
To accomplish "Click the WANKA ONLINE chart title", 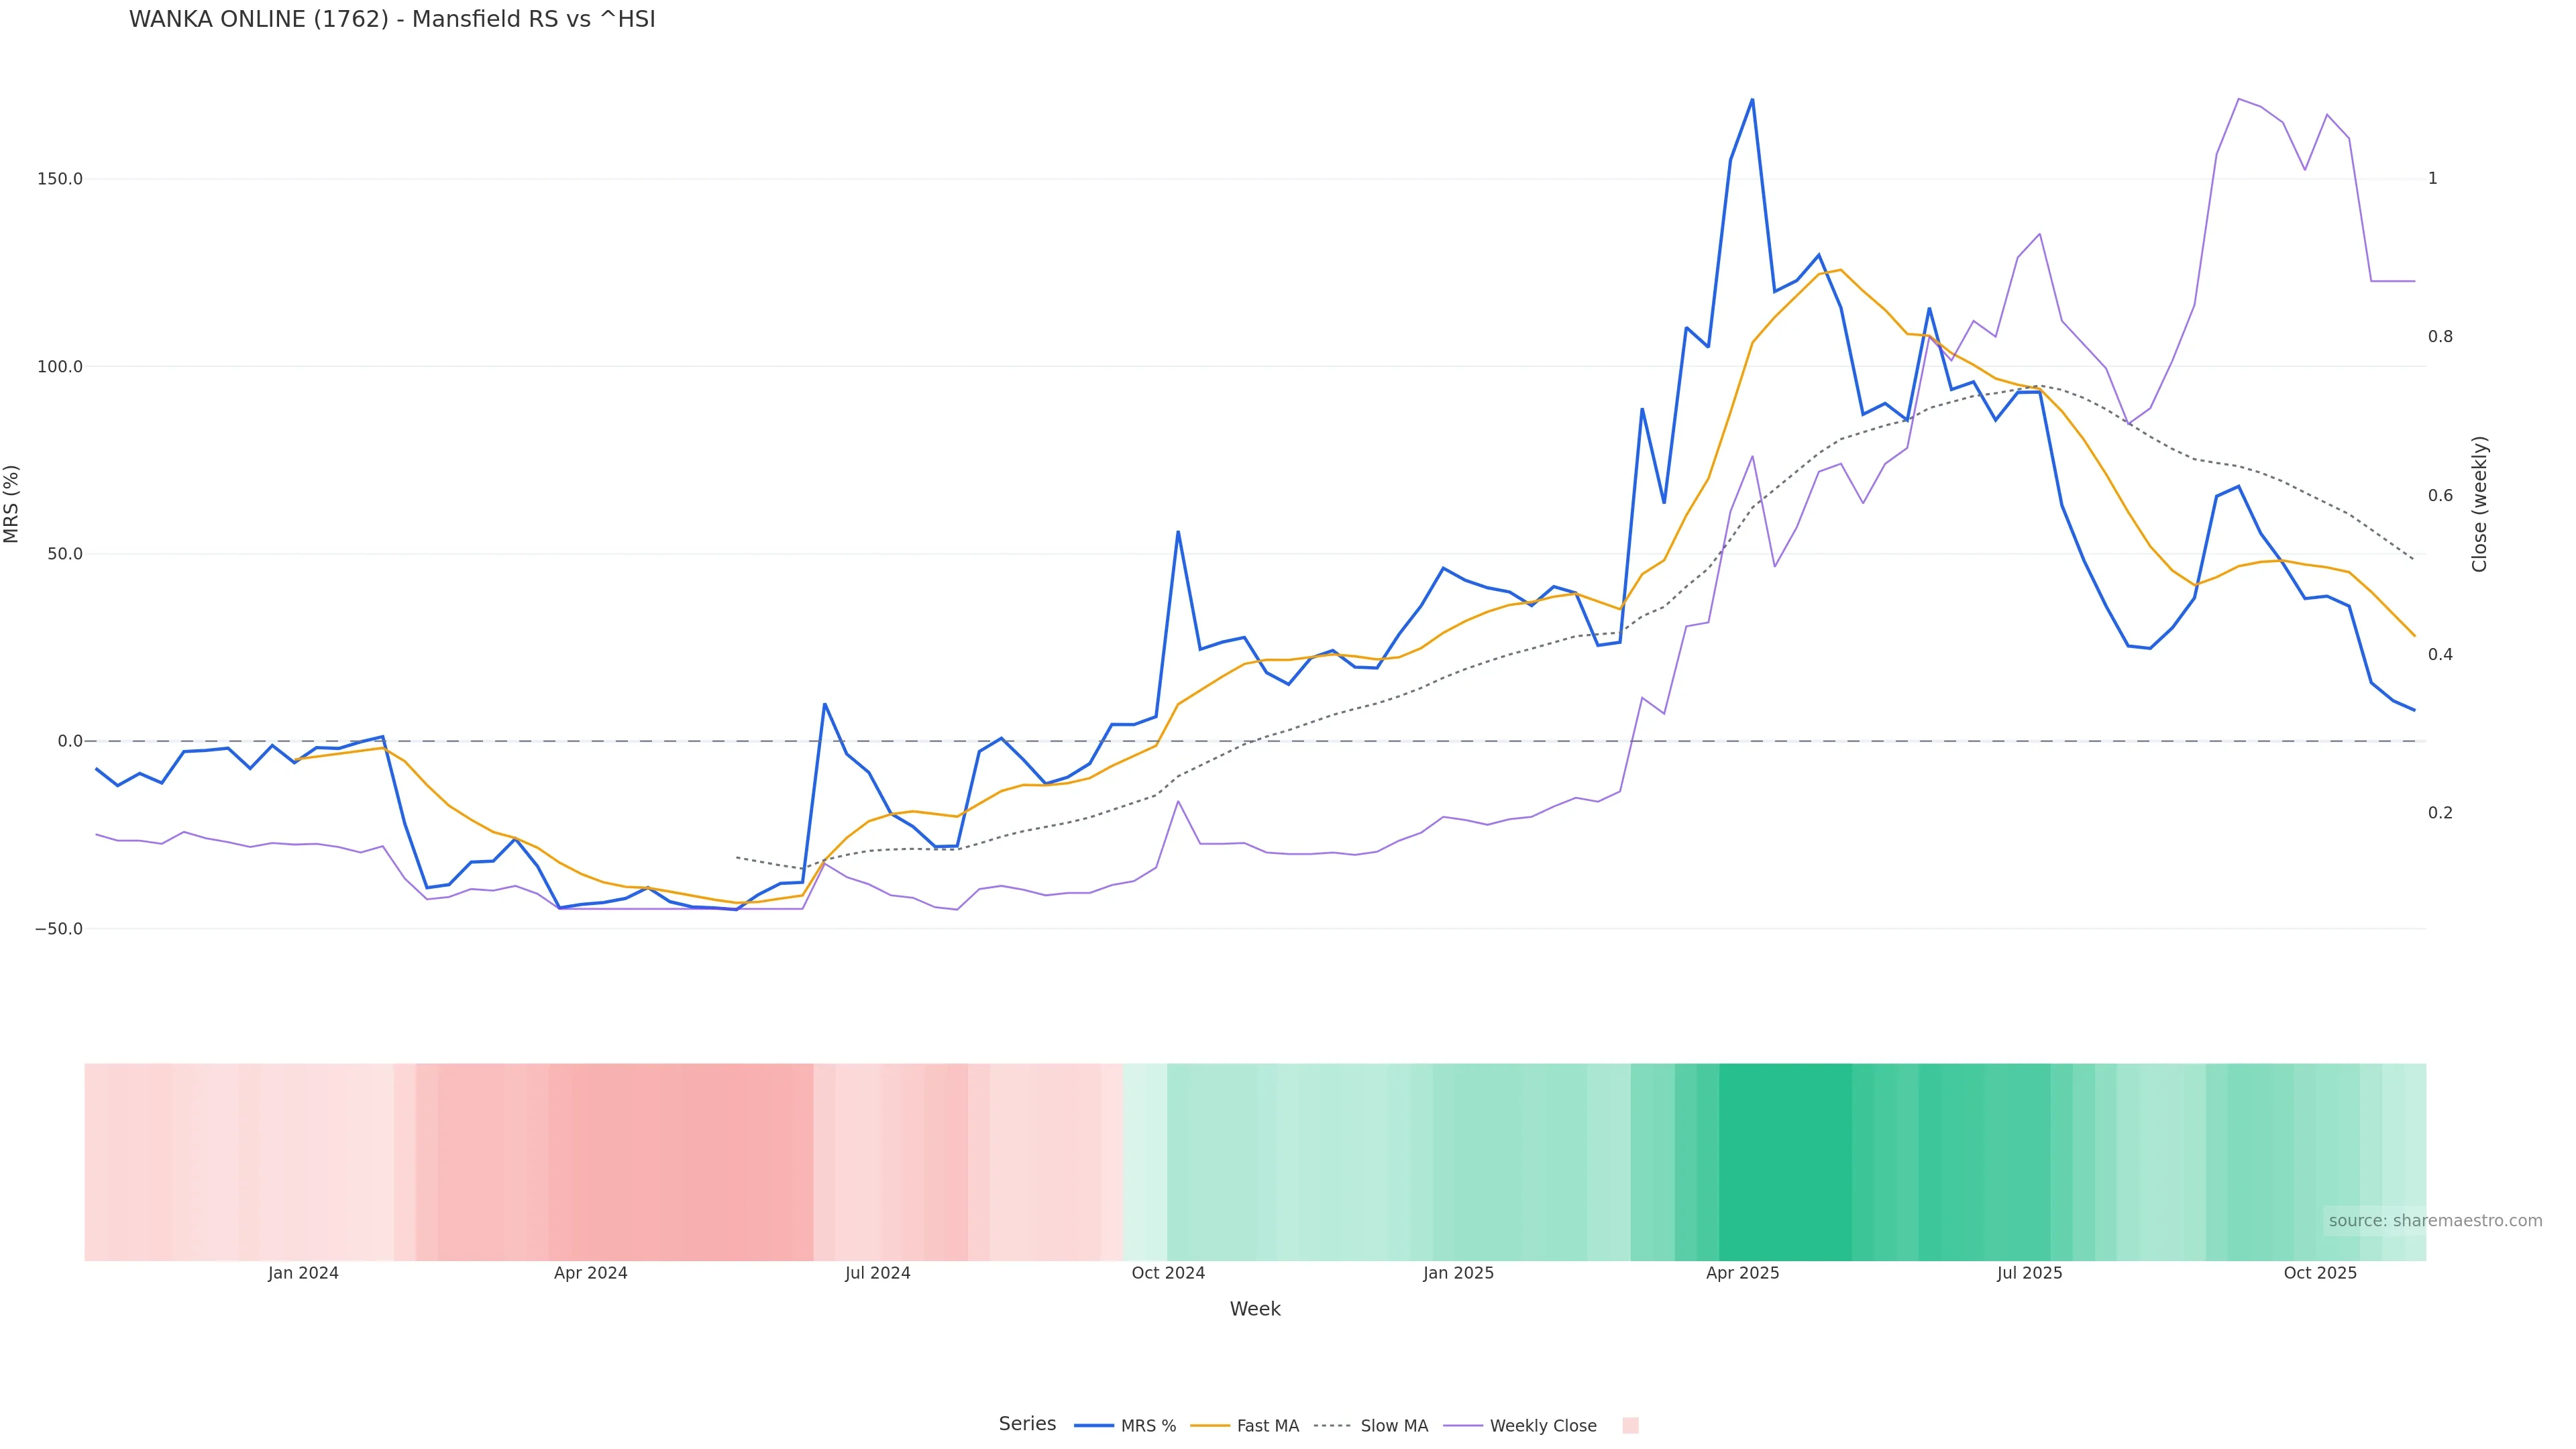I will click(x=392, y=19).
